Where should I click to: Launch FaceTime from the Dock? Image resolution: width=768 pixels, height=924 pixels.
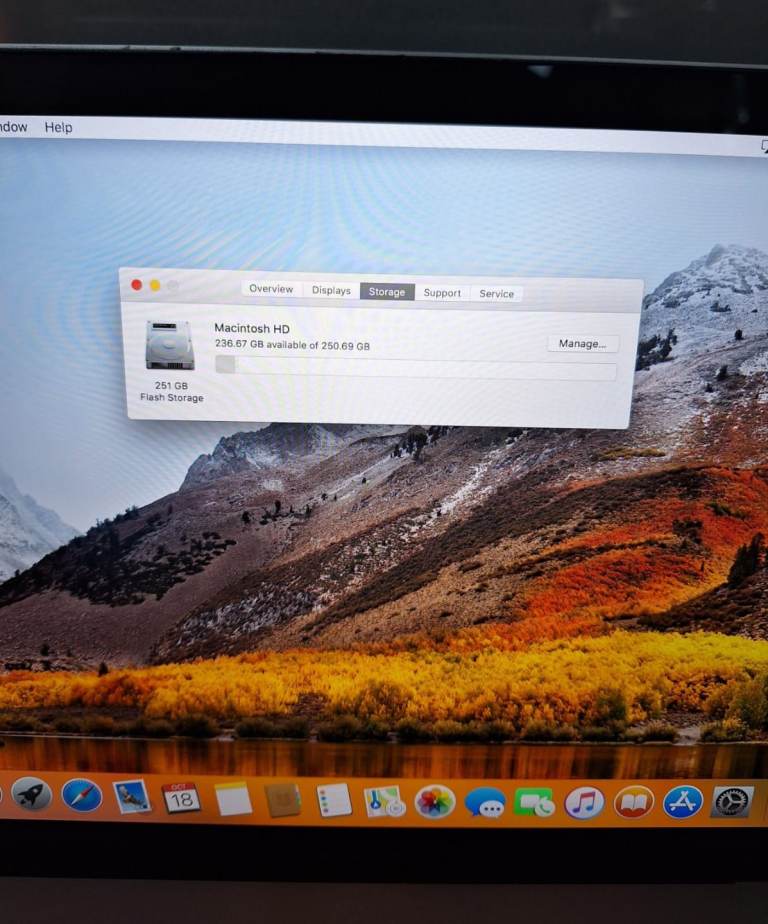535,803
